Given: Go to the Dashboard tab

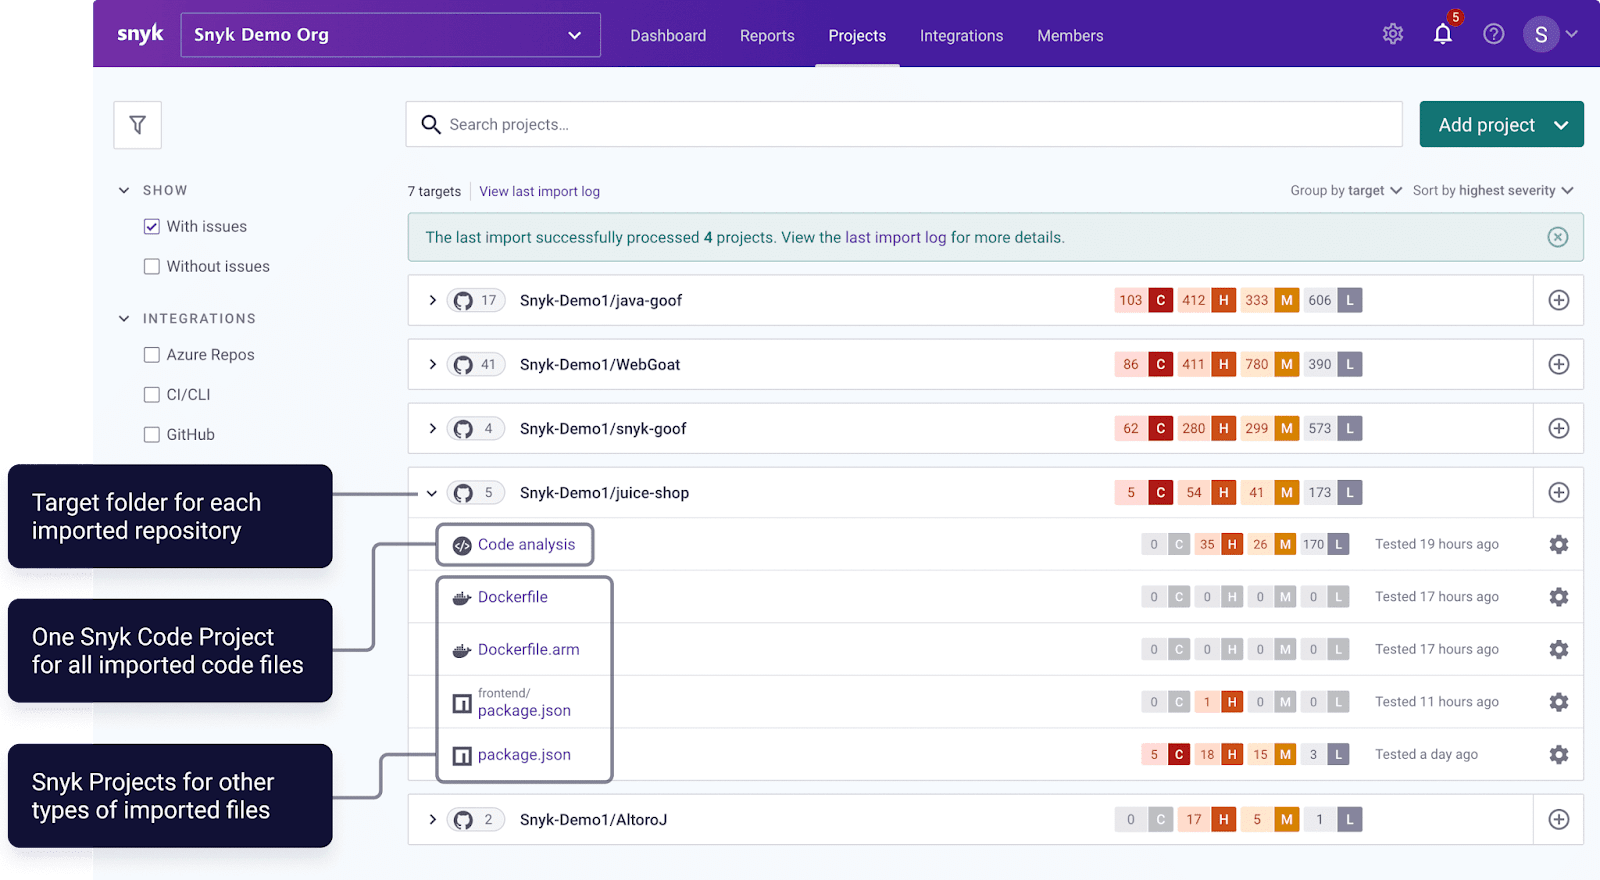Looking at the screenshot, I should [668, 35].
